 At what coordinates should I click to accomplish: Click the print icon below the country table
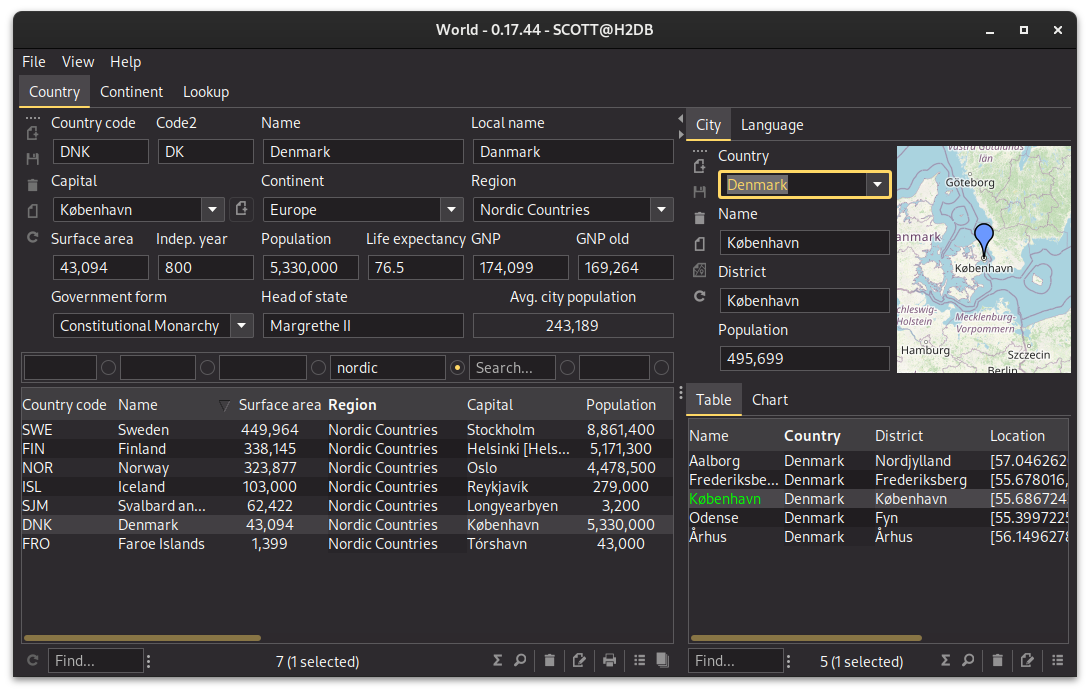tap(609, 660)
